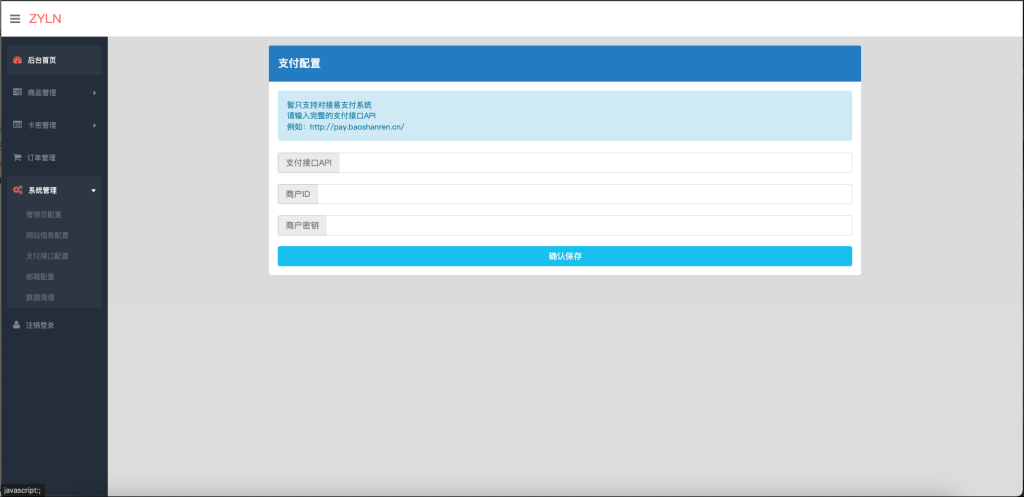The image size is (1024, 497).
Task: Click the 支付配置 panel header
Action: point(565,63)
